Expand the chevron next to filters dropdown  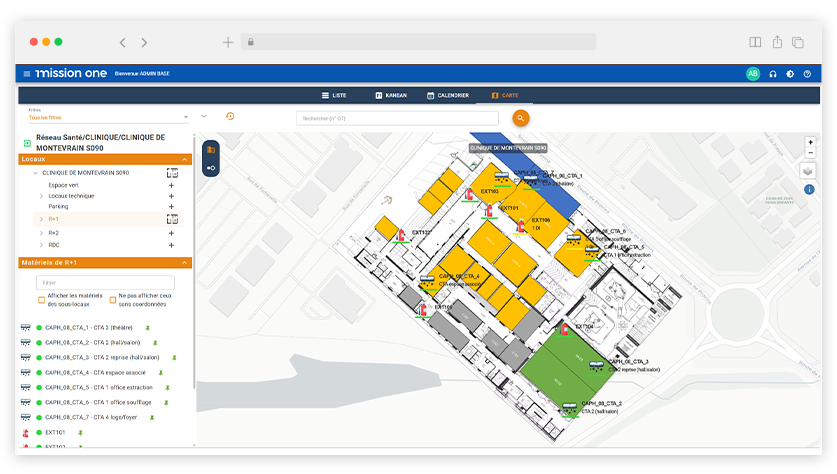tap(203, 116)
